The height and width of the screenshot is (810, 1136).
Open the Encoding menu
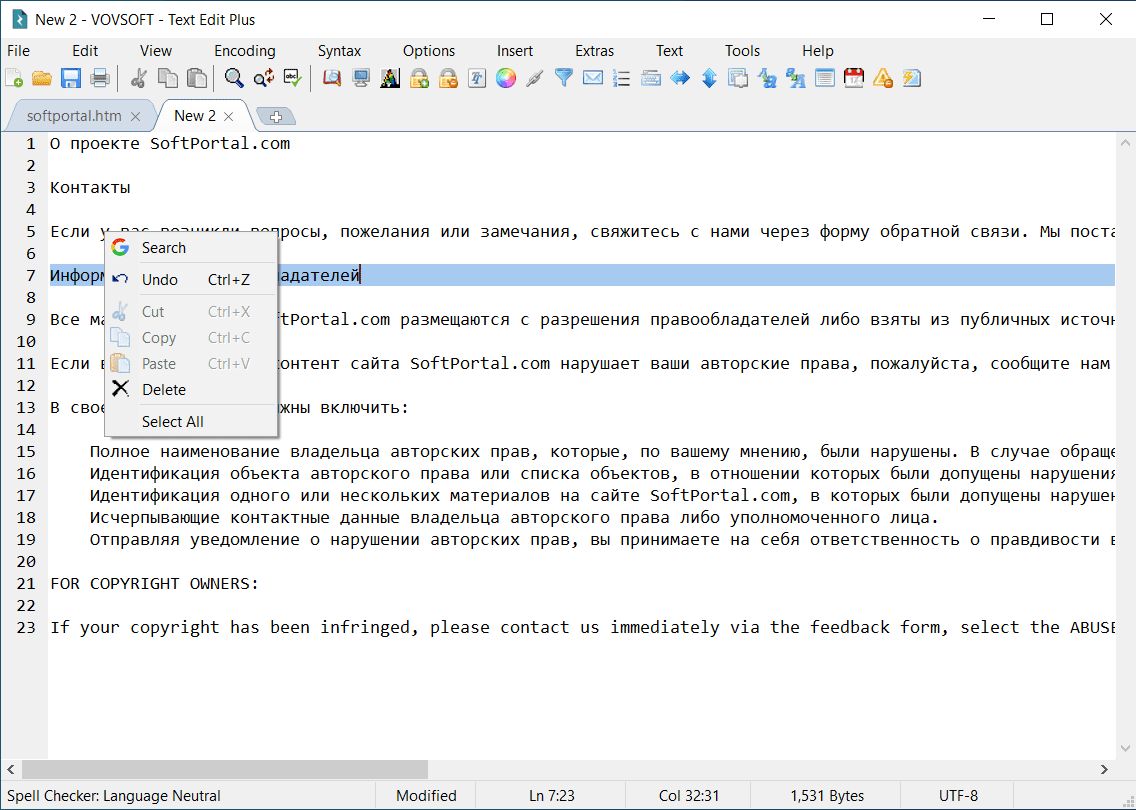pyautogui.click(x=245, y=51)
